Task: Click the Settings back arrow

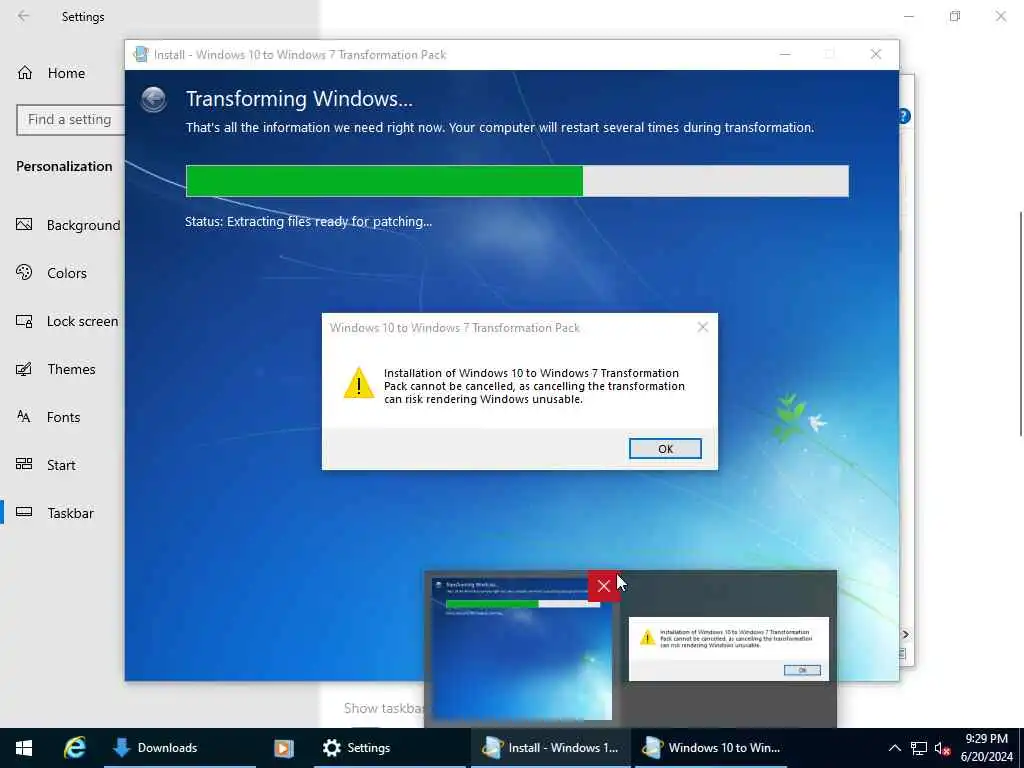Action: coord(24,16)
